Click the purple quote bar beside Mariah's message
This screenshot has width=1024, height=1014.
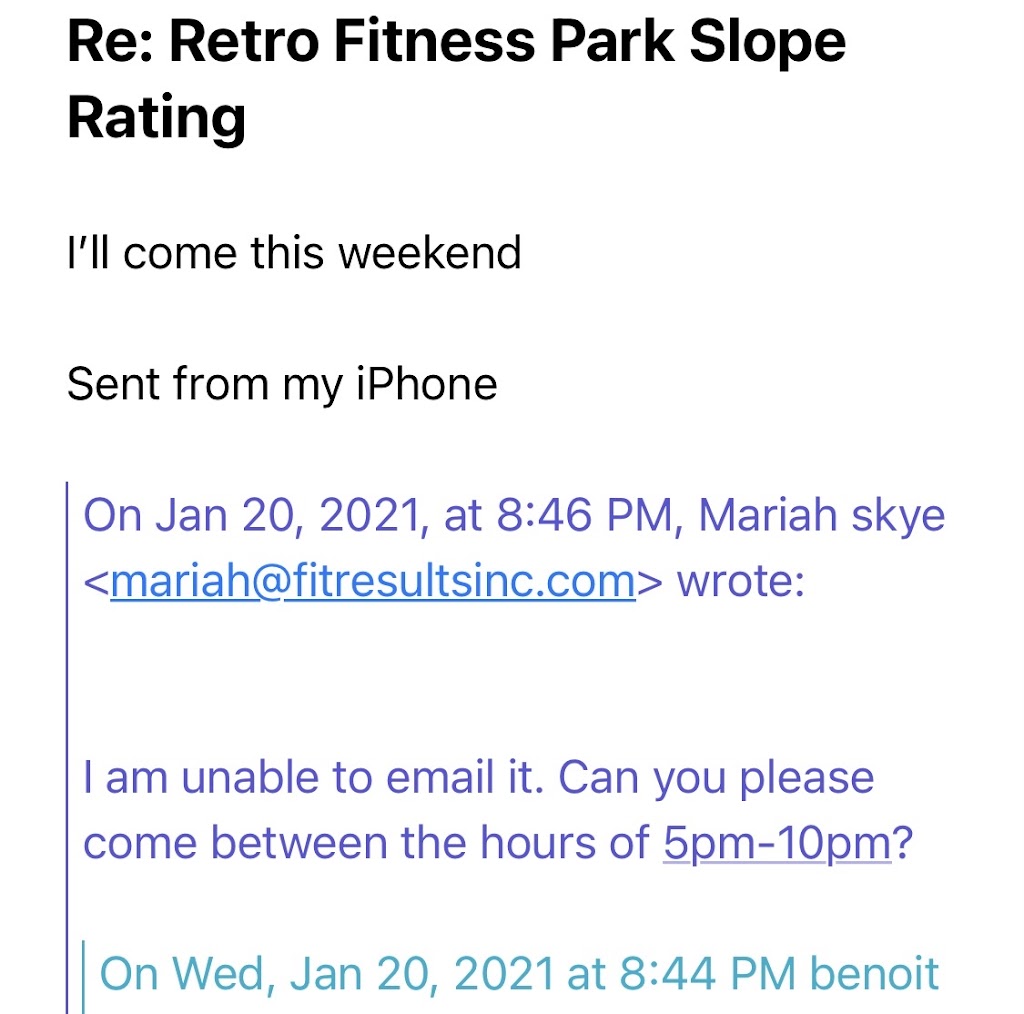tap(68, 700)
